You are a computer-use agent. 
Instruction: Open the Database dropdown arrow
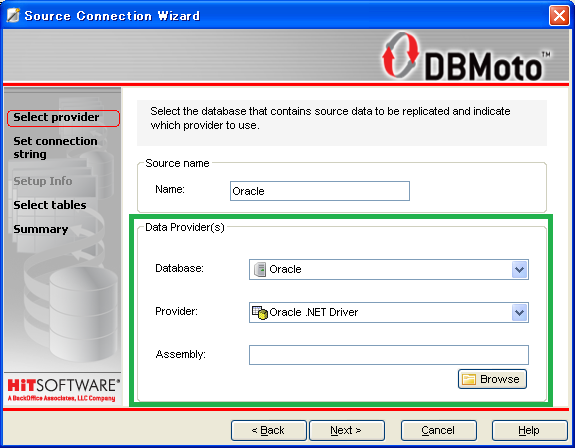coord(519,270)
